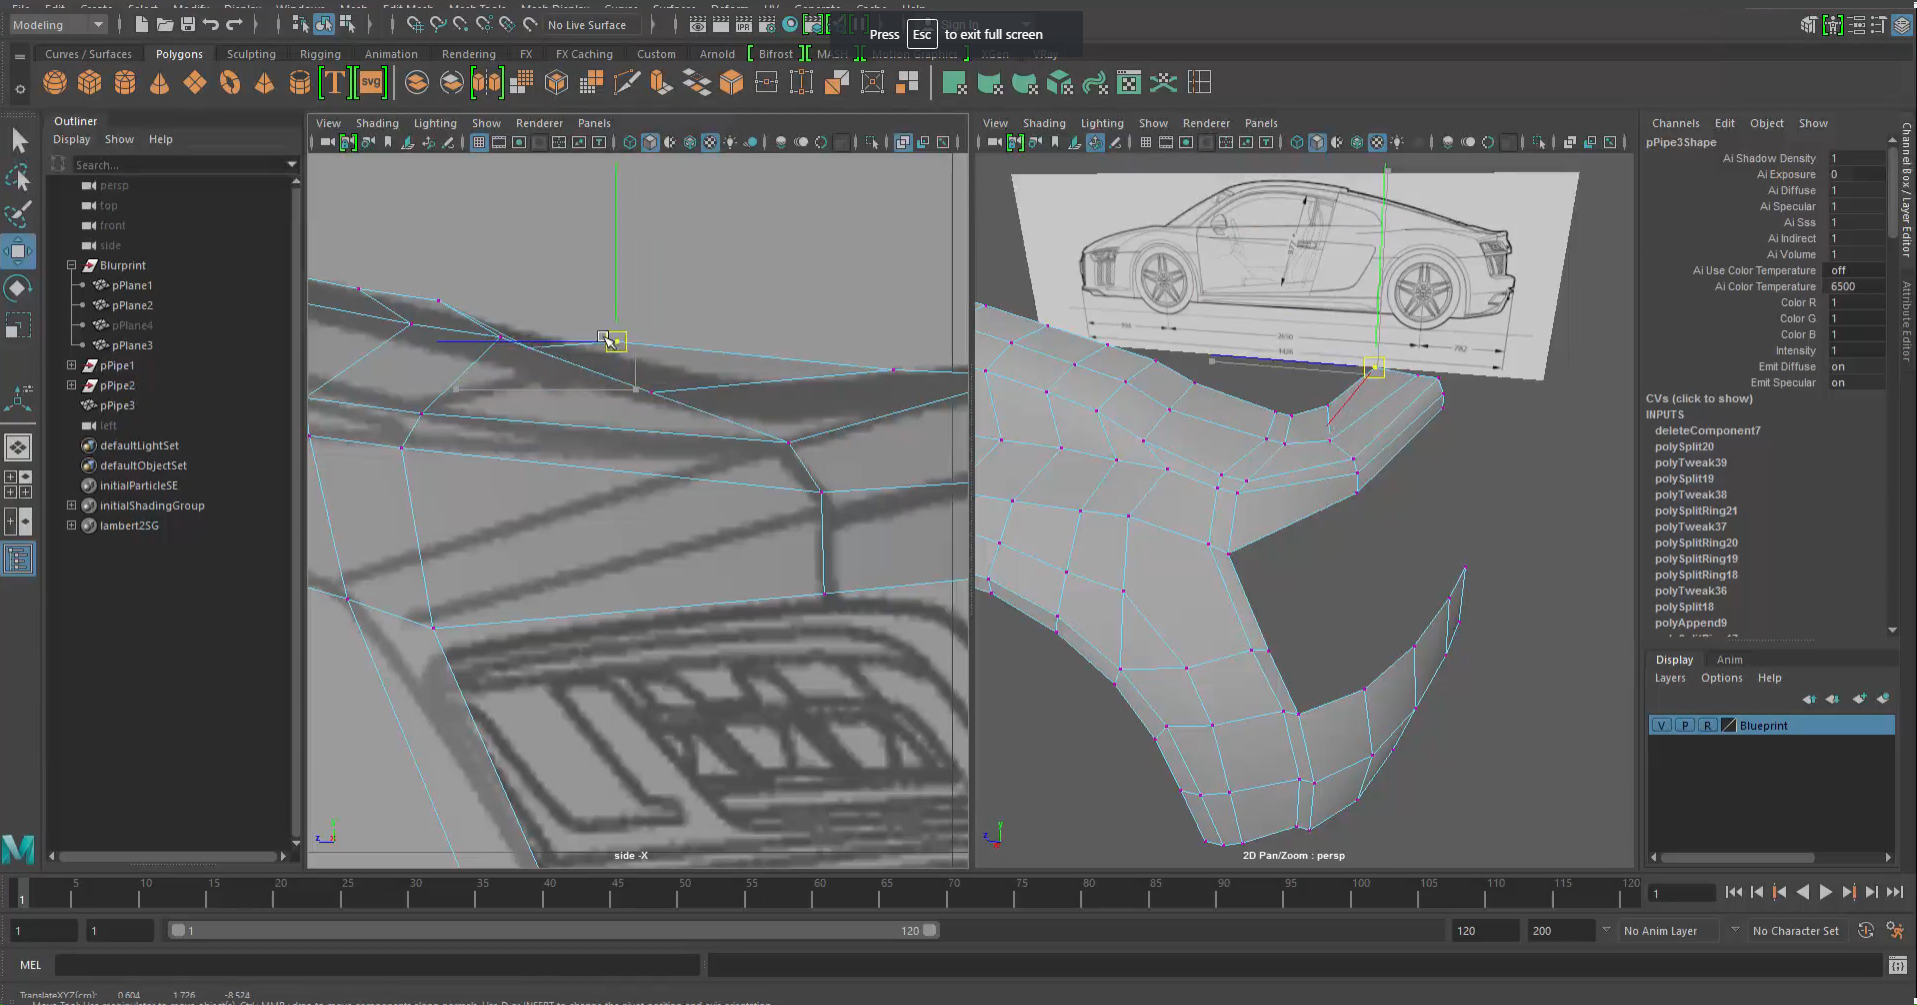Click the Blueprint layer color swatch
This screenshot has width=1917, height=1005.
1728,726
